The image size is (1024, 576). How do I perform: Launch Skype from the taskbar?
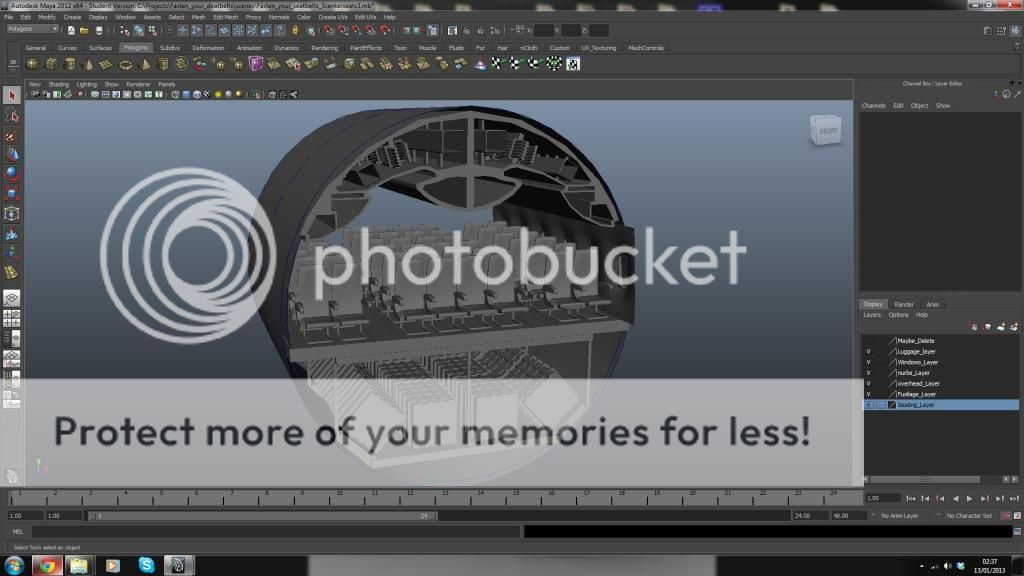(x=147, y=565)
